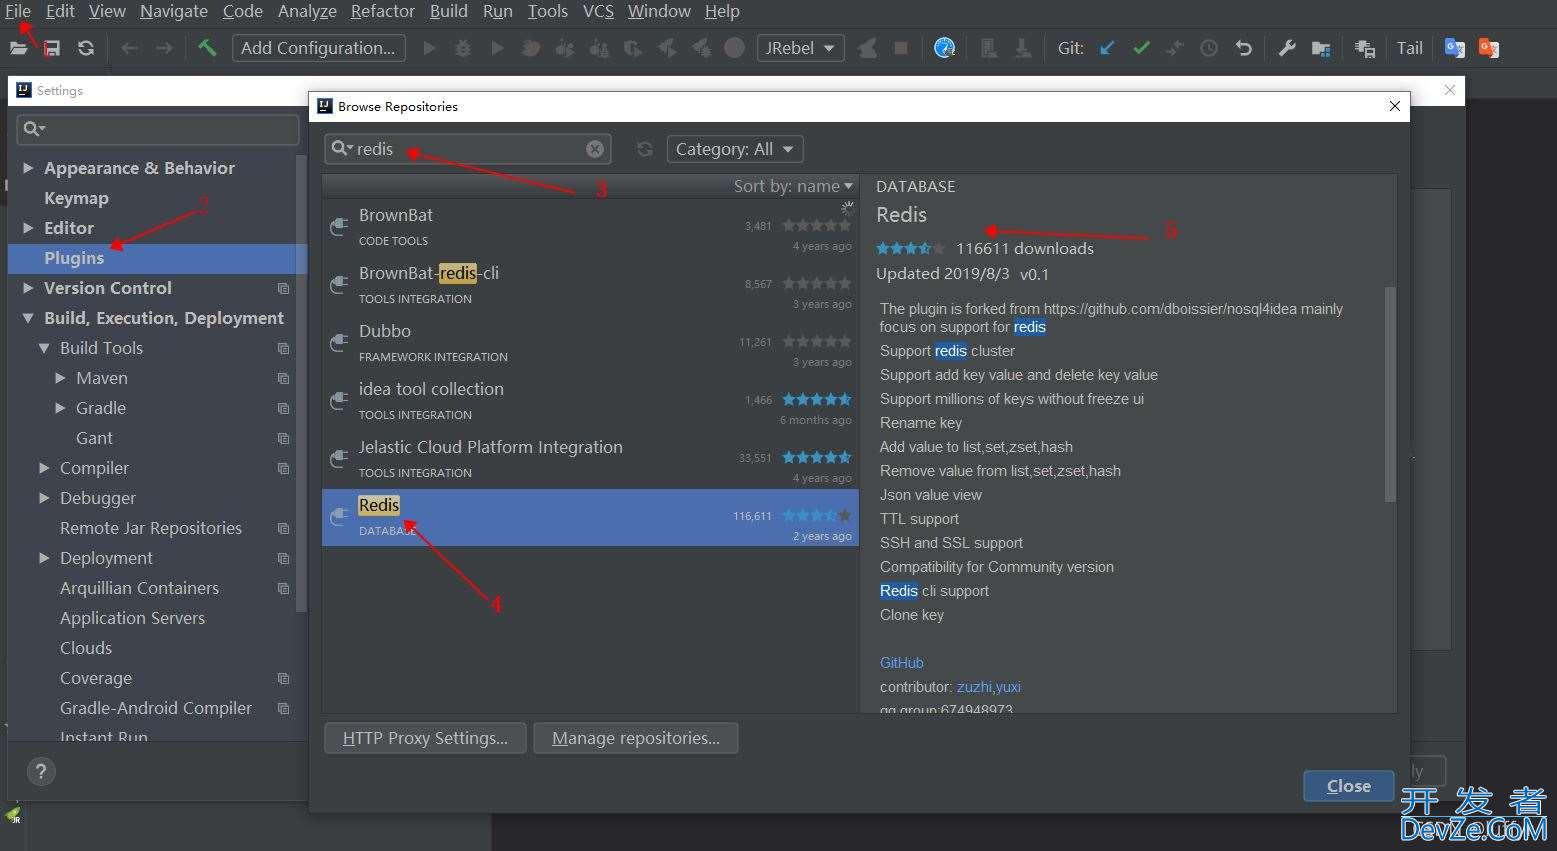Click the Manage repositories button
The height and width of the screenshot is (851, 1557).
[x=636, y=738]
